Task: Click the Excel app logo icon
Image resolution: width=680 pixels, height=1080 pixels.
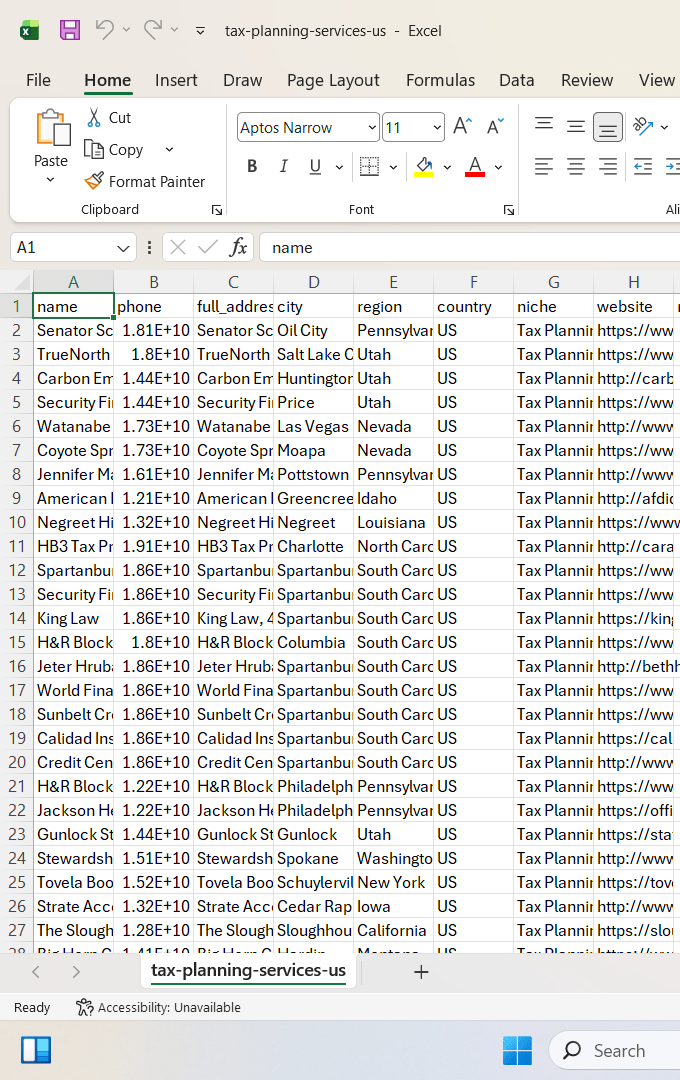Action: 30,30
